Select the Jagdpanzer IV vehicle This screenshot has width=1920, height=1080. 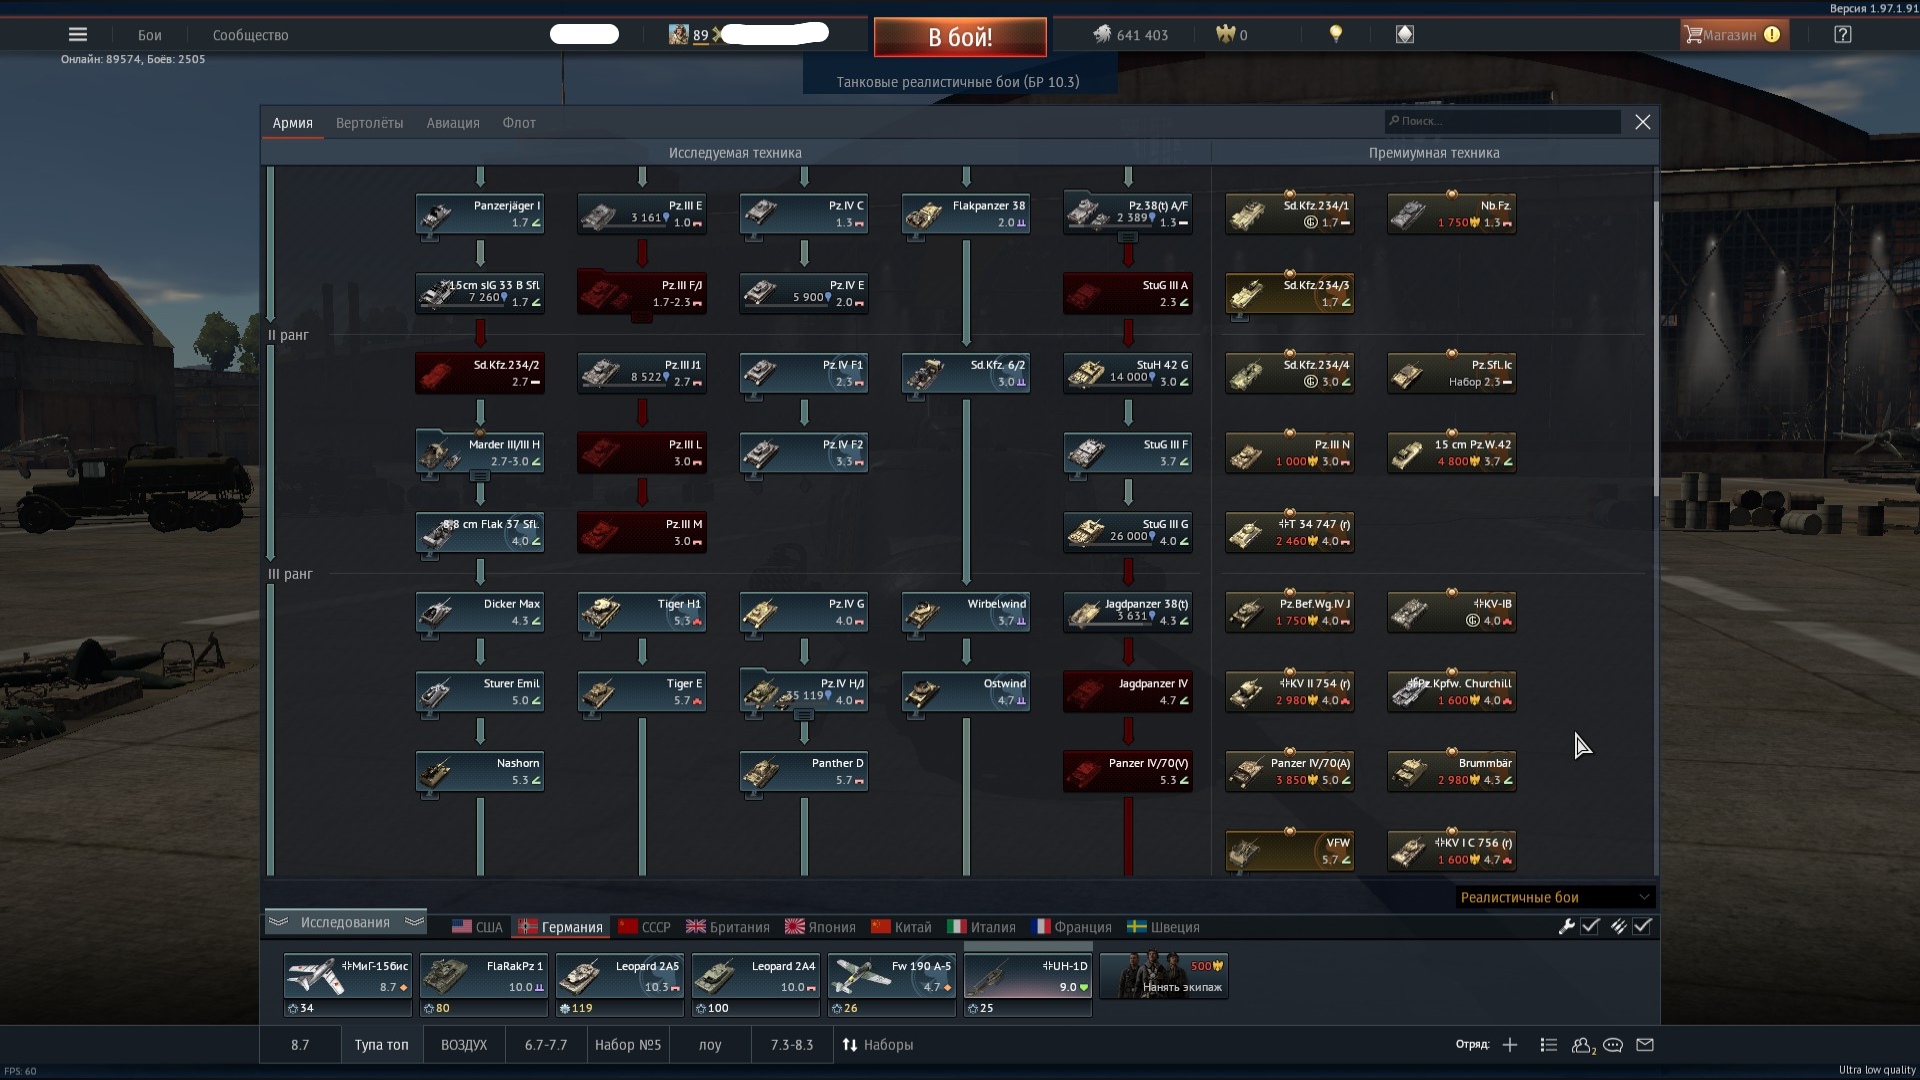(1128, 691)
